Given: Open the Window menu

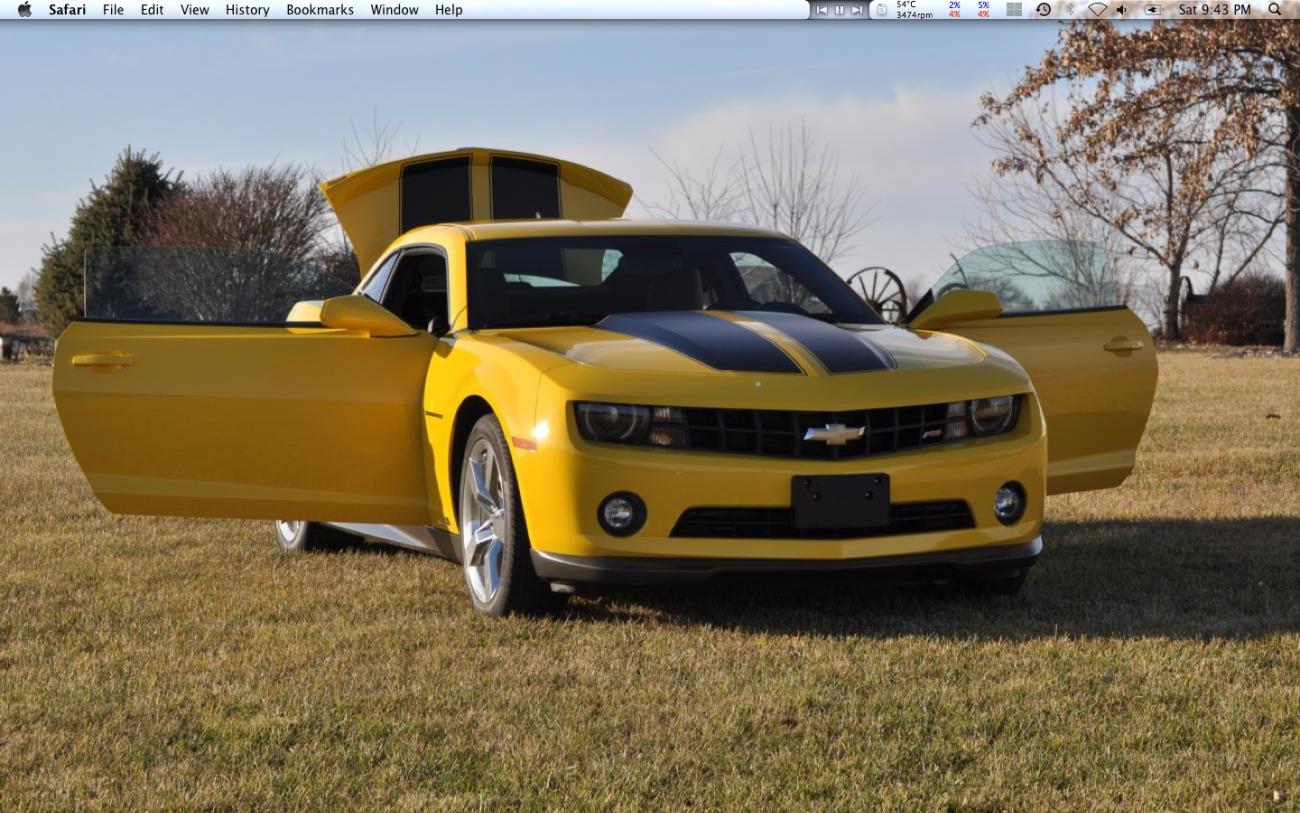Looking at the screenshot, I should 394,9.
